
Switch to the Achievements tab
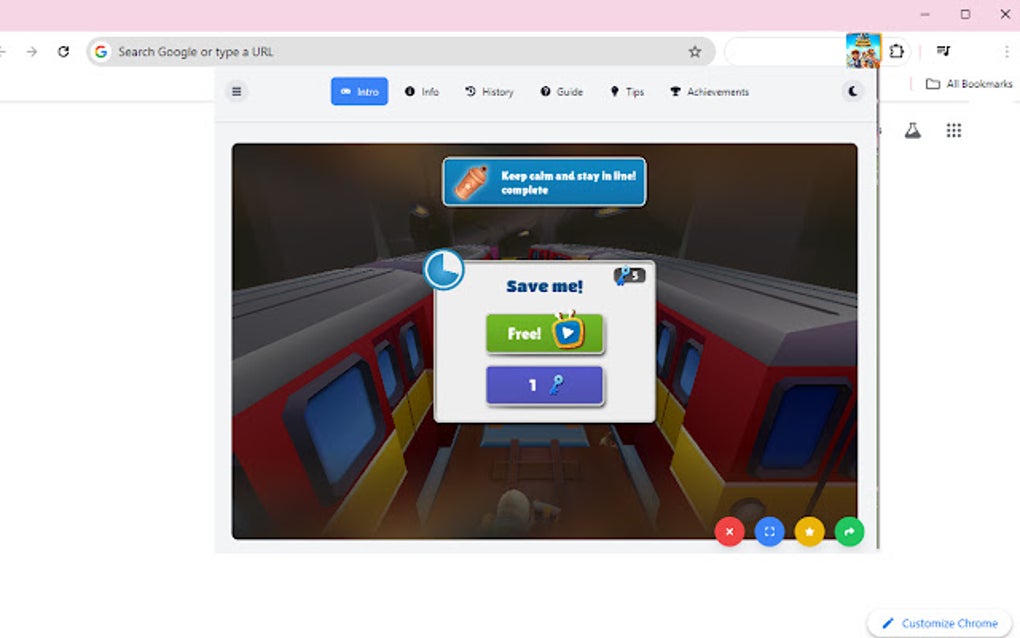[709, 91]
